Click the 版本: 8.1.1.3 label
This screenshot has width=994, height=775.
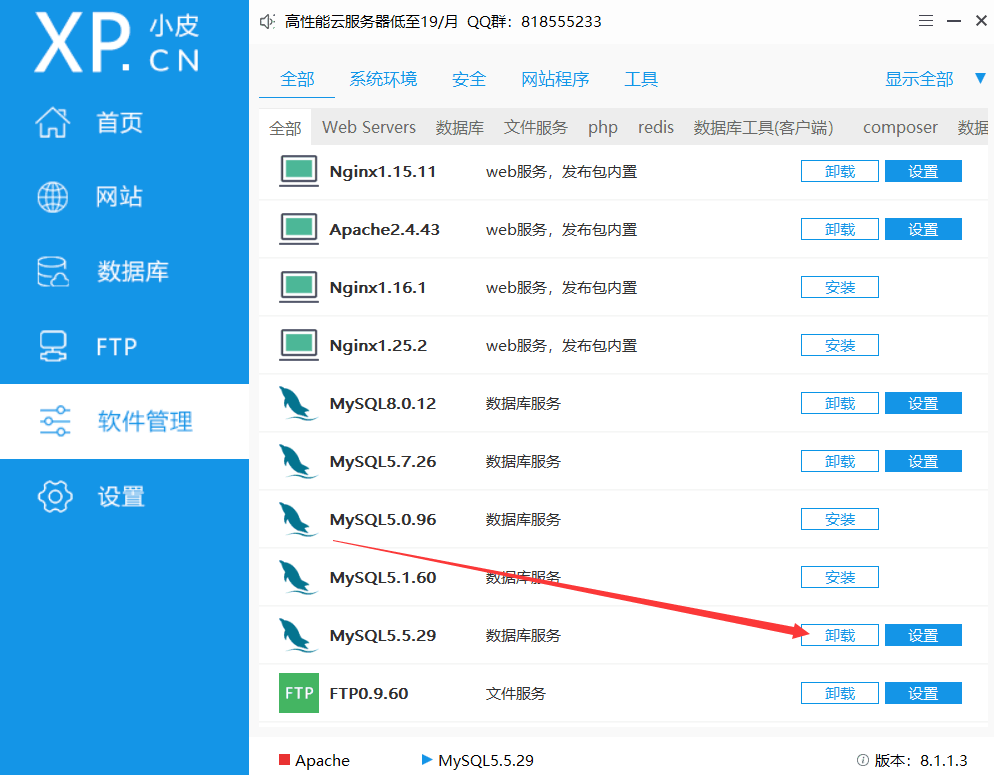point(921,760)
